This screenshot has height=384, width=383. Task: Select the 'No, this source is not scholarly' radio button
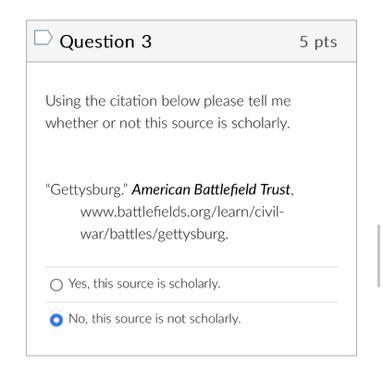(x=56, y=320)
